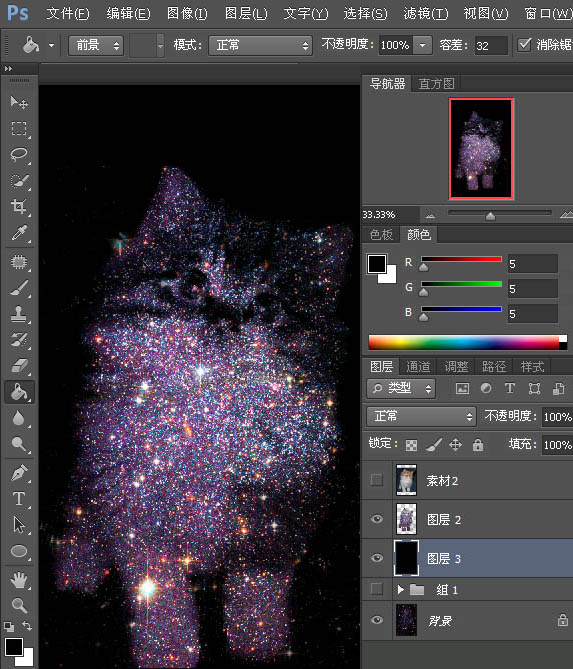Select the Crop tool
The width and height of the screenshot is (573, 669).
(x=19, y=207)
